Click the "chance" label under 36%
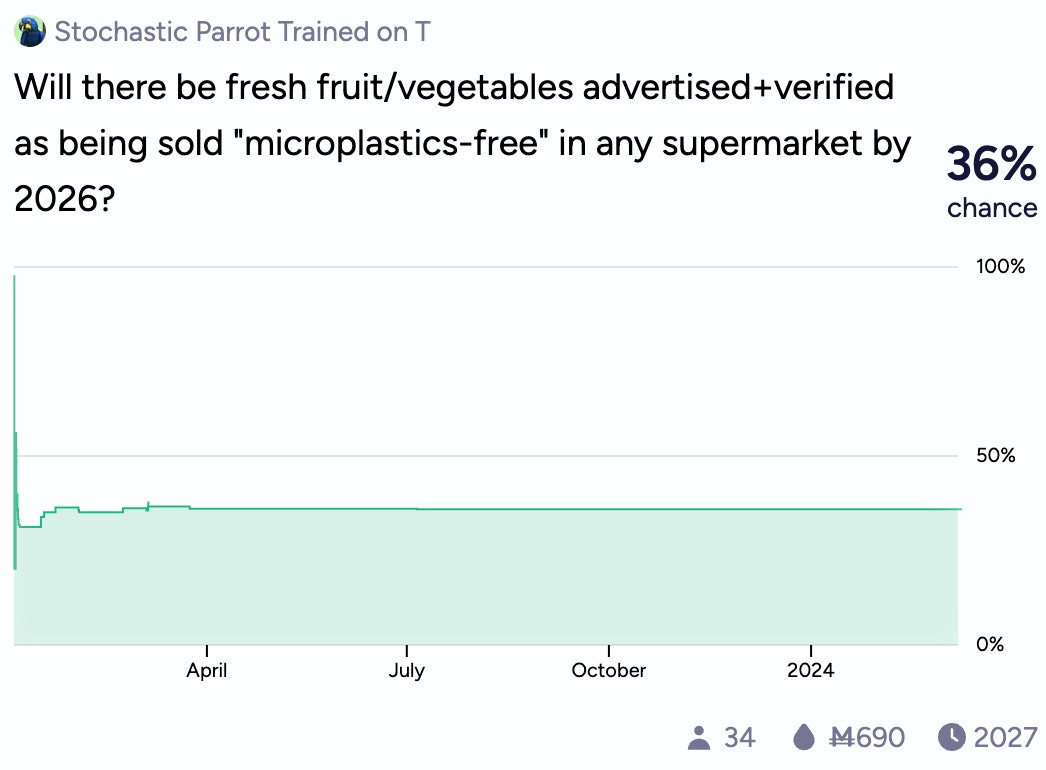The height and width of the screenshot is (770, 1046). [992, 208]
